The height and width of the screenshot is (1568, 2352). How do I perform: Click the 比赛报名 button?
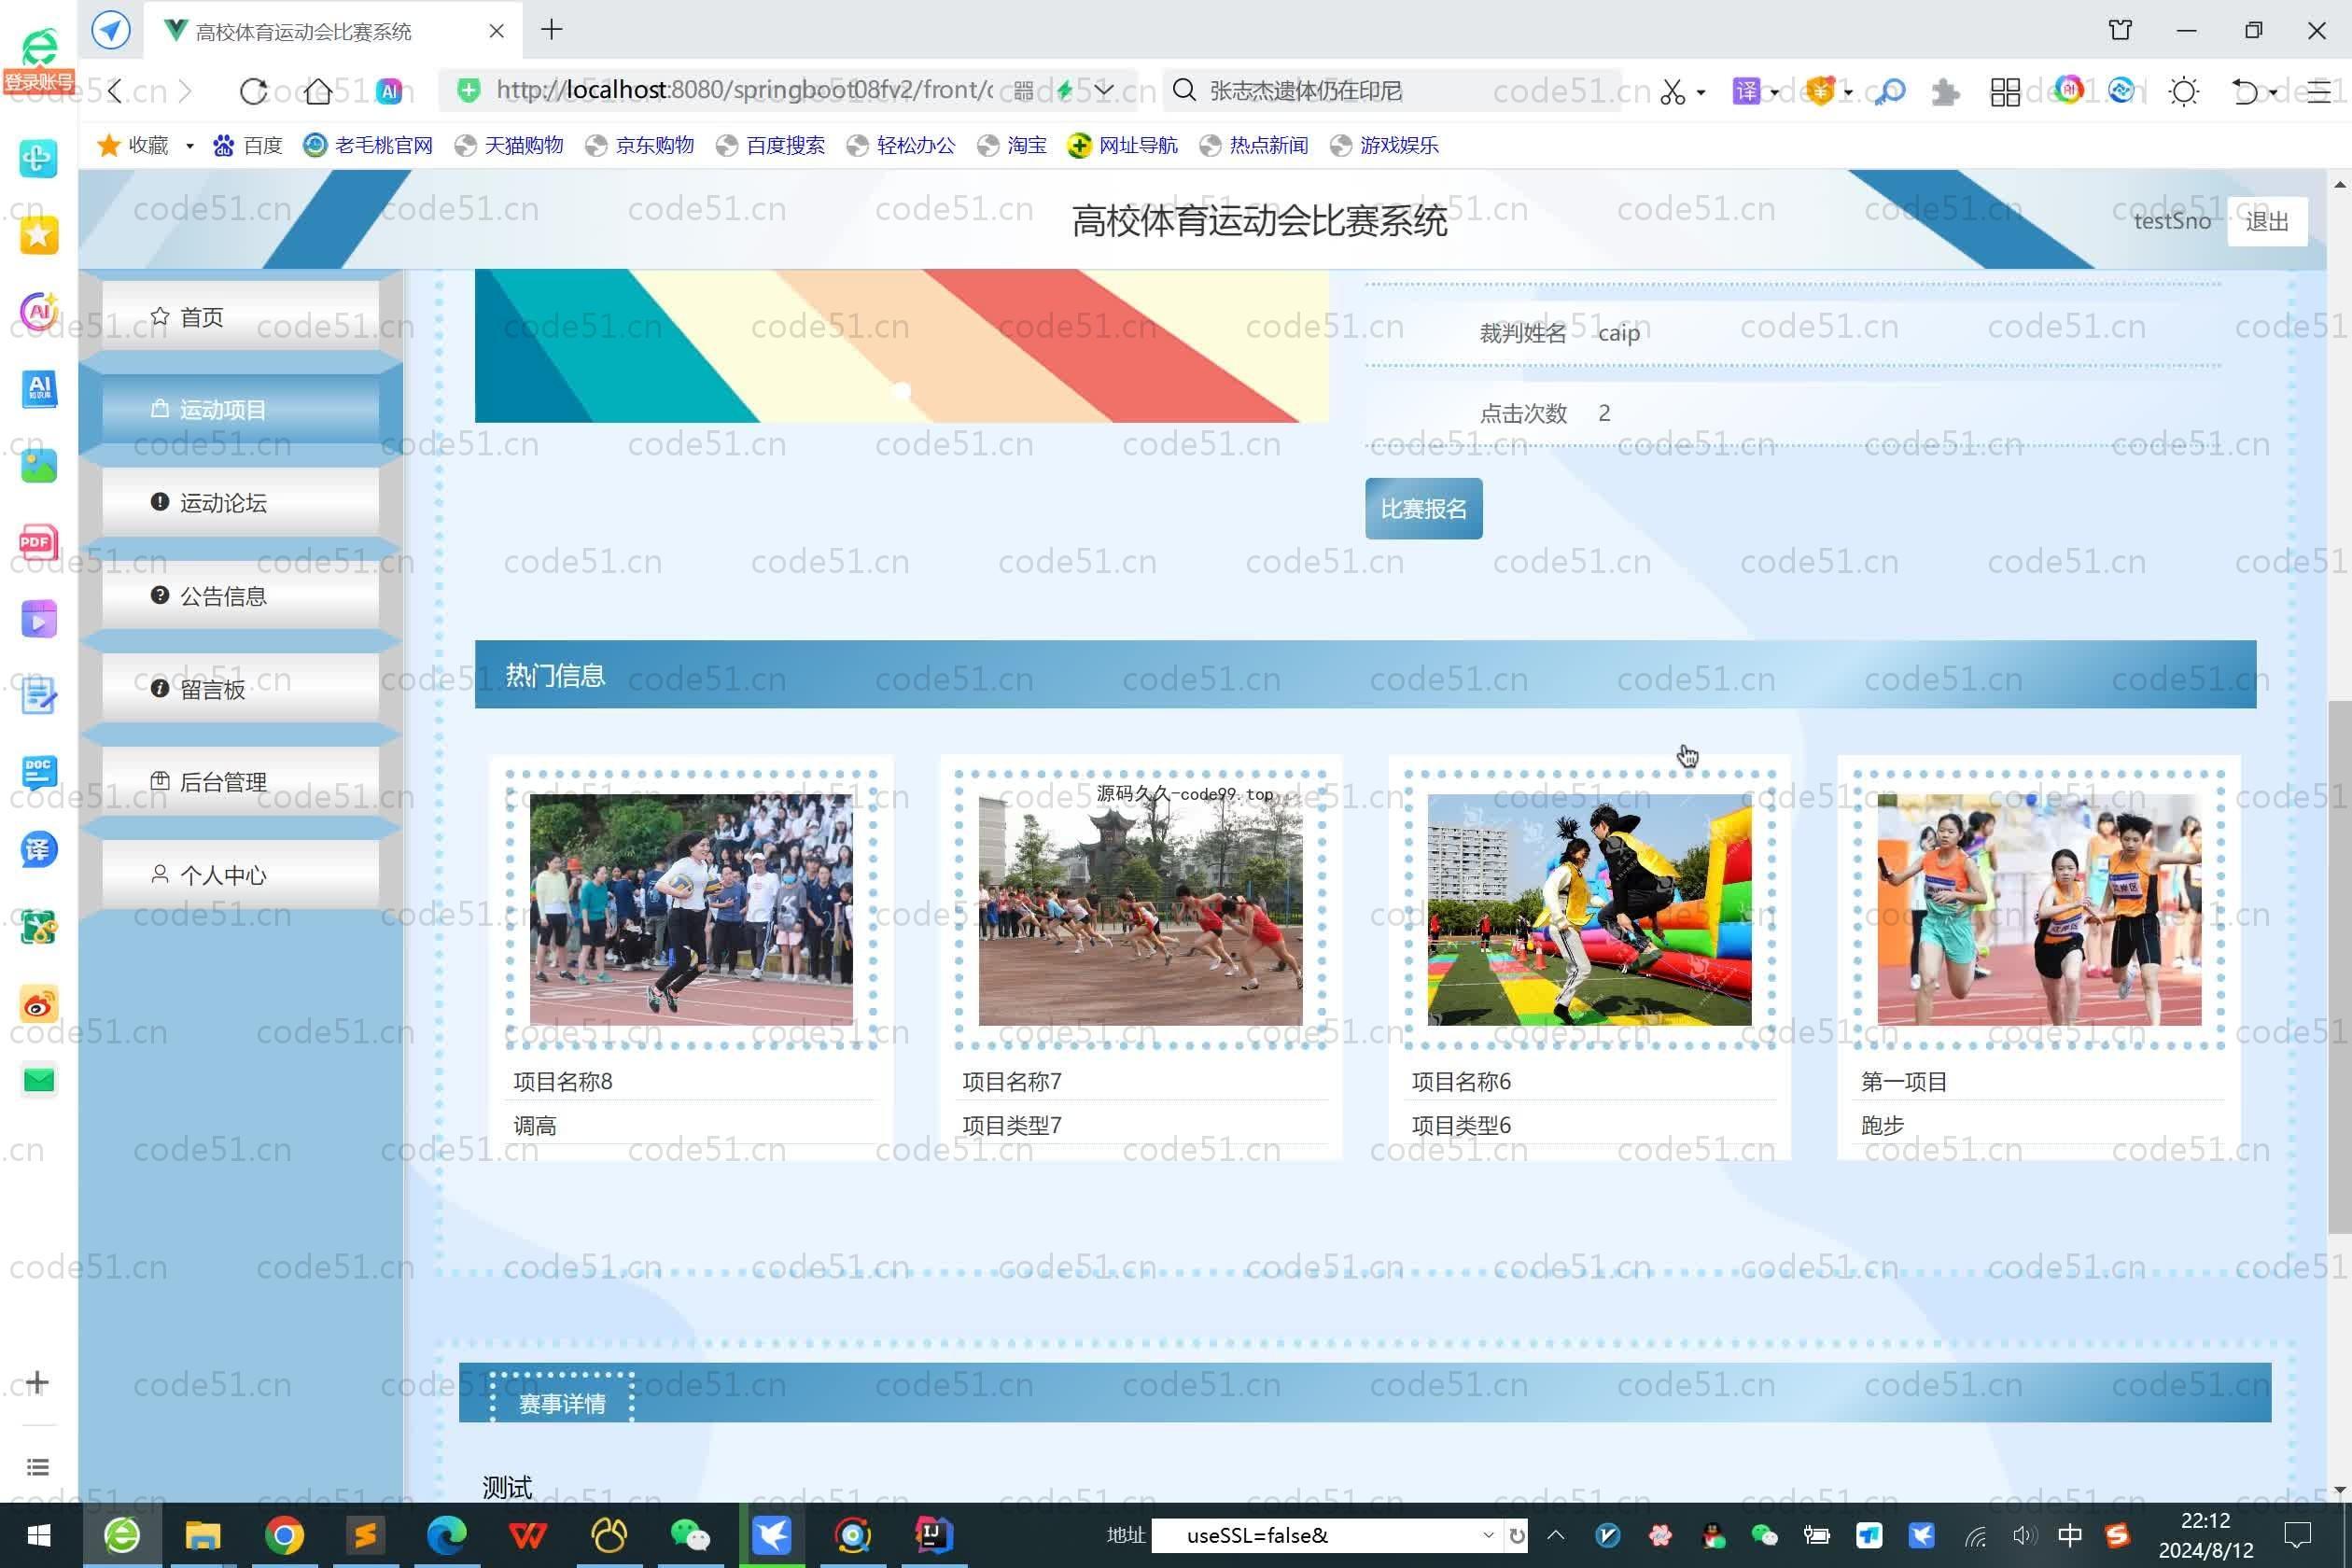[1423, 508]
